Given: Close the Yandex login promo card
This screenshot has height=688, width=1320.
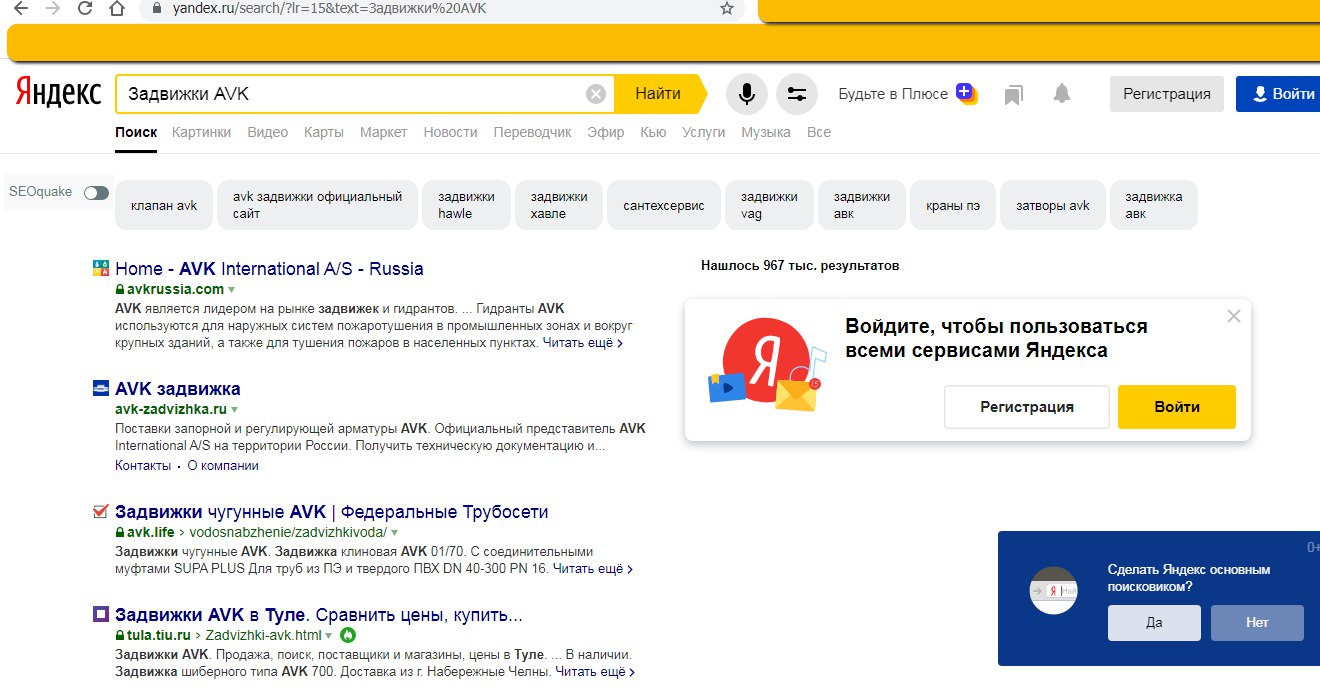Looking at the screenshot, I should [x=1233, y=316].
